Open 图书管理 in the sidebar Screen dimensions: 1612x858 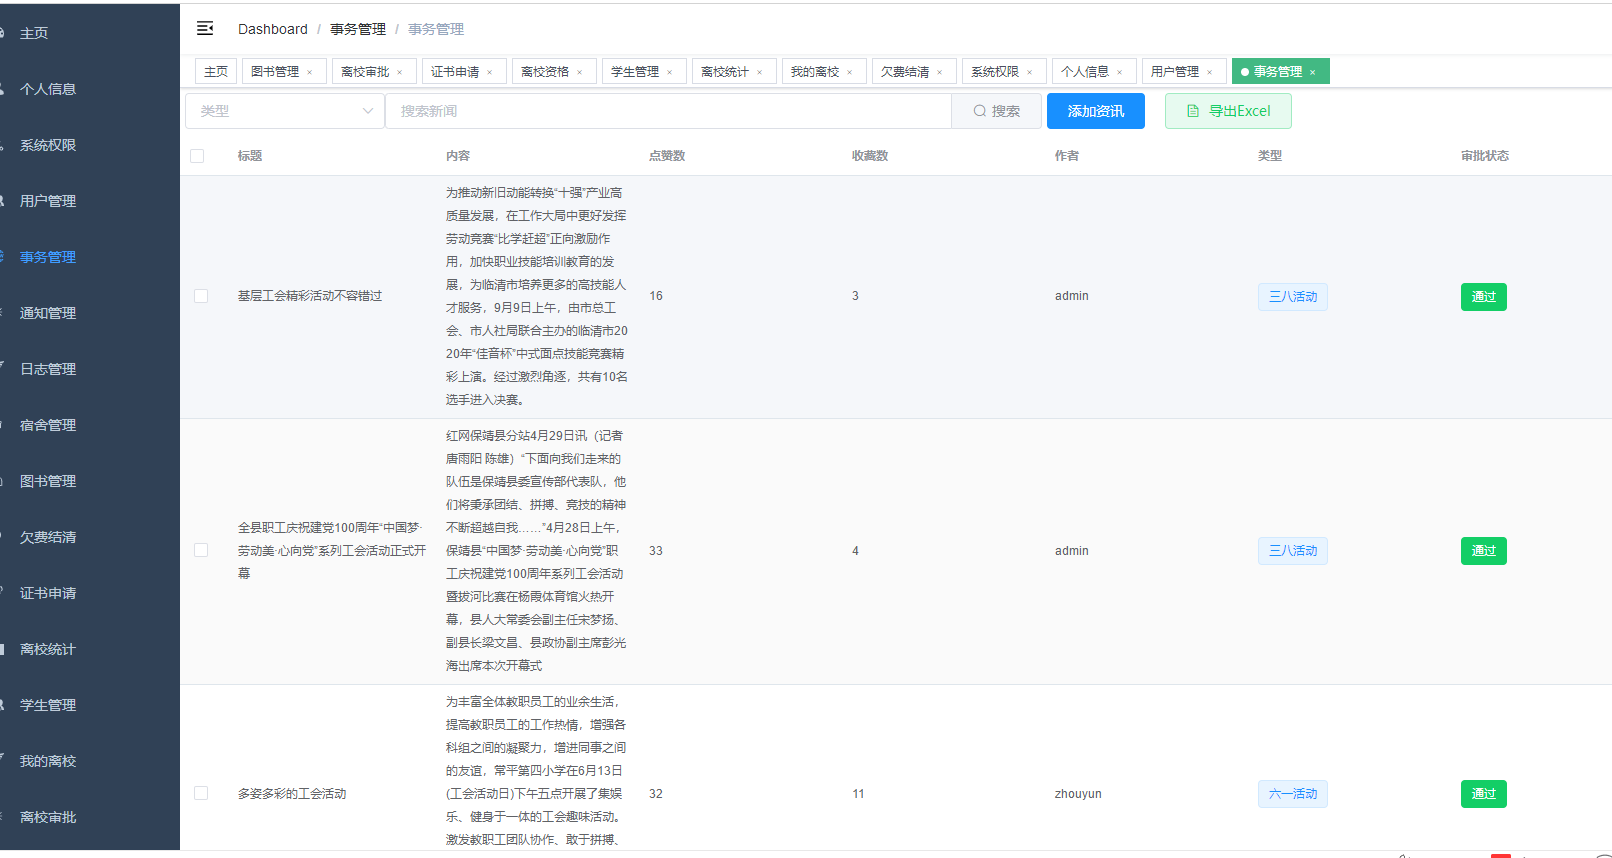click(90, 481)
